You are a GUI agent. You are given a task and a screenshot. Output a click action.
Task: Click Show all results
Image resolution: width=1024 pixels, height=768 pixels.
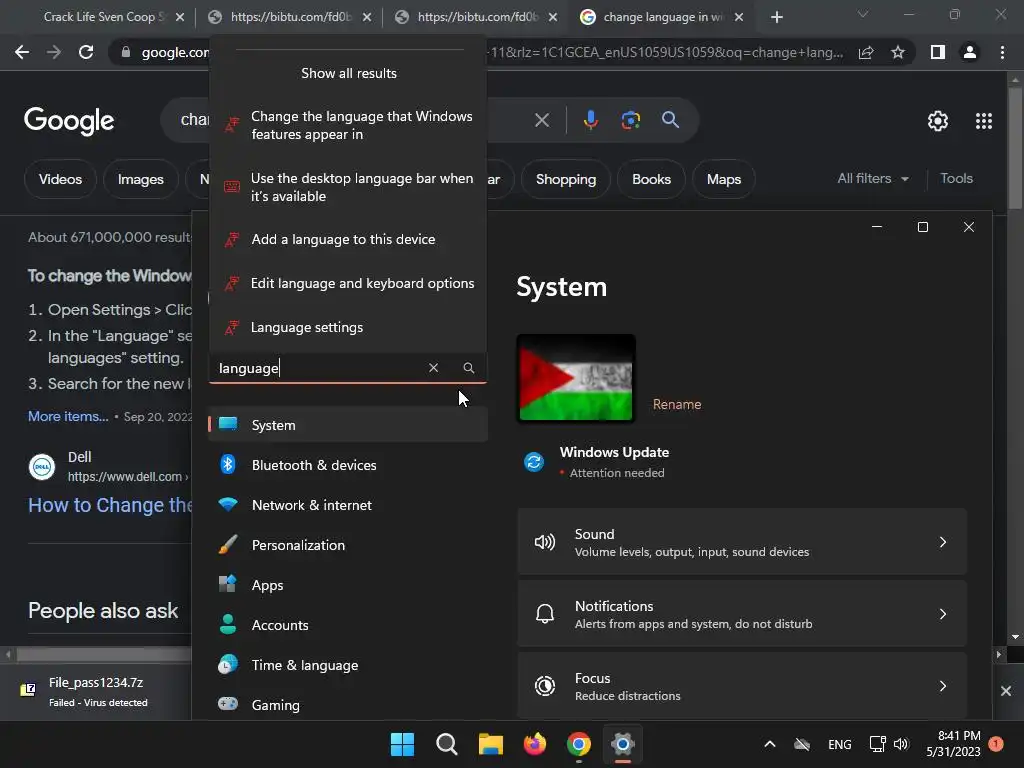[349, 73]
